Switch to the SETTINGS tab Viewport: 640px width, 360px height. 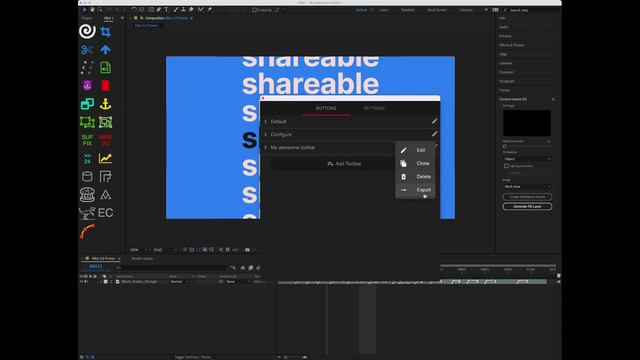point(374,108)
